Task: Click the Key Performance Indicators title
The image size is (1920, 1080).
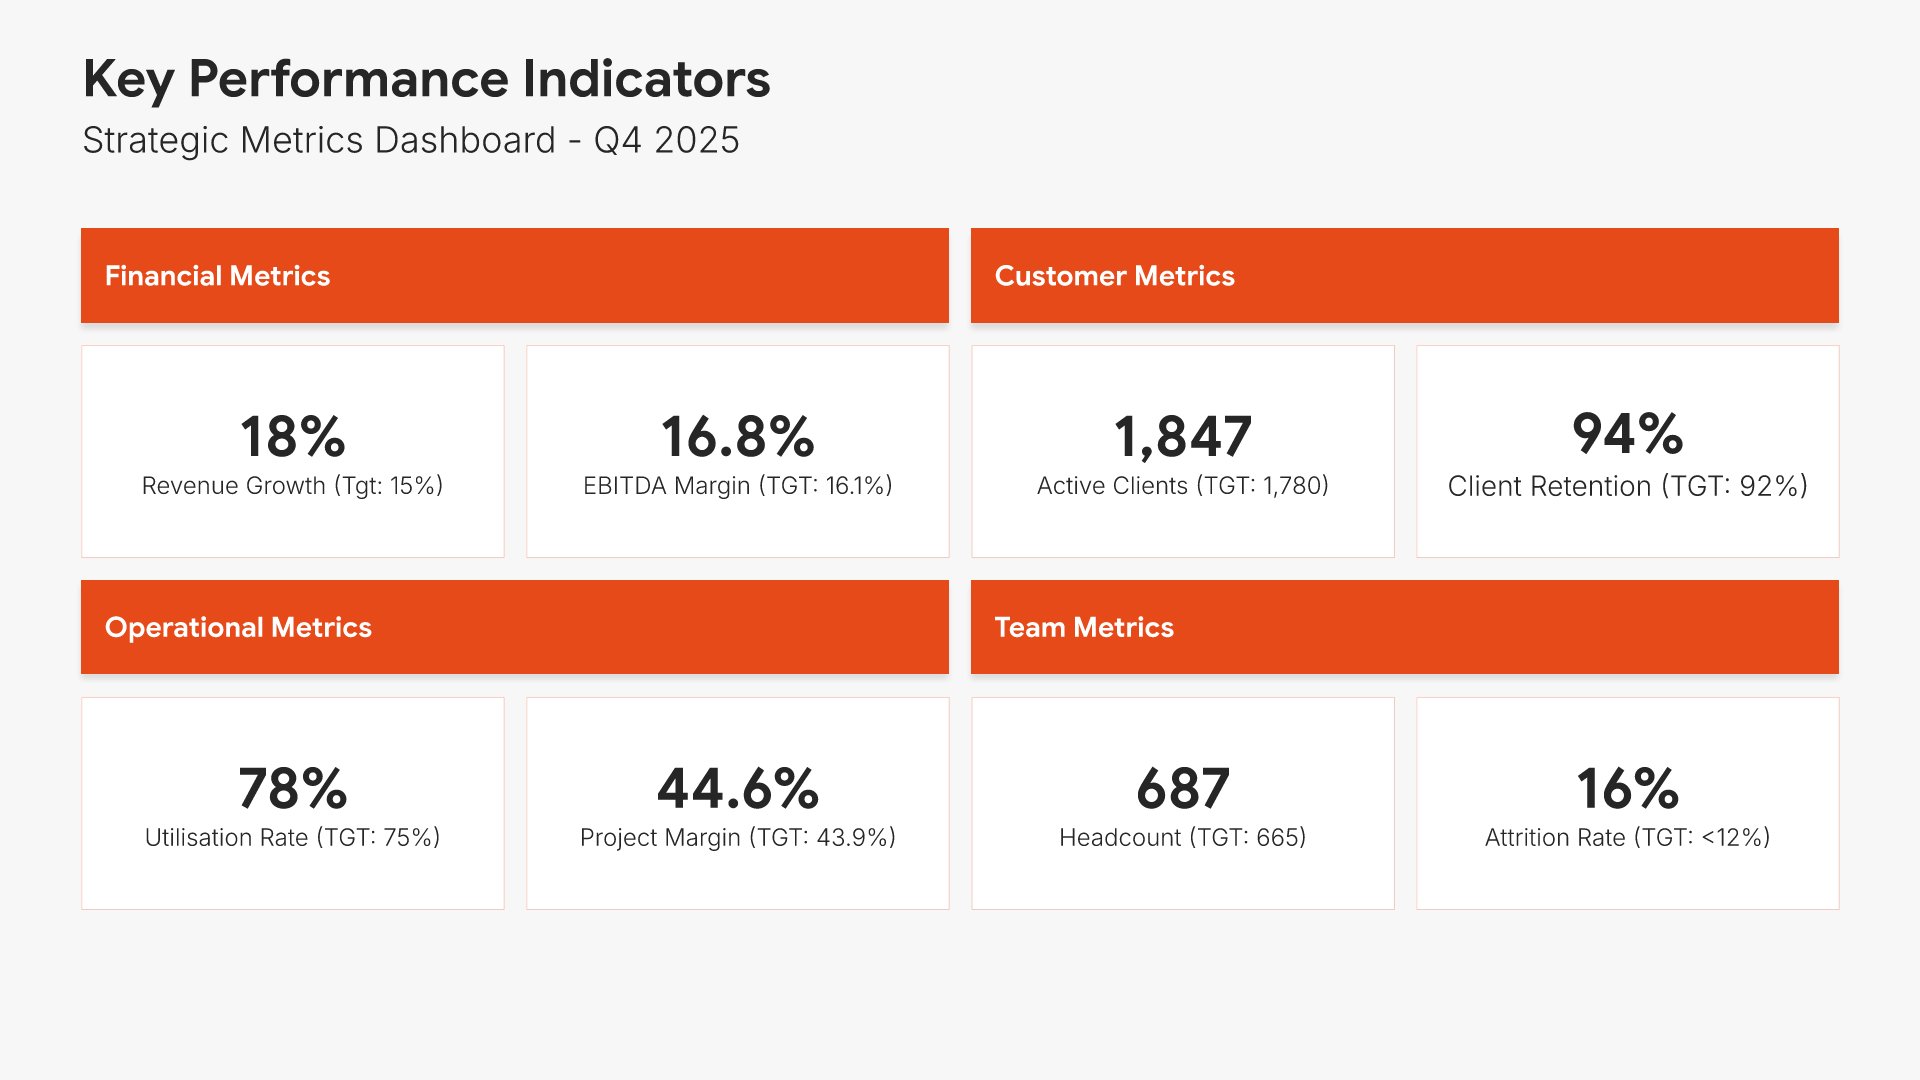Action: tap(426, 79)
